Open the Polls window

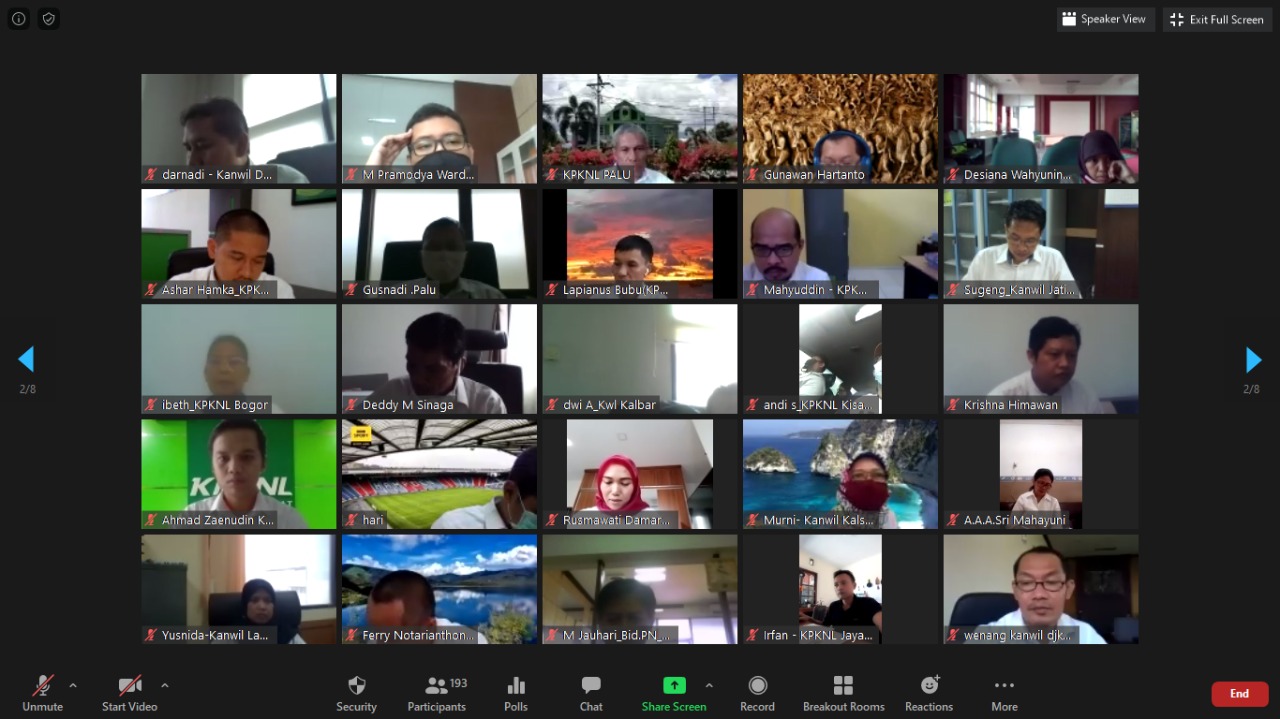(516, 693)
